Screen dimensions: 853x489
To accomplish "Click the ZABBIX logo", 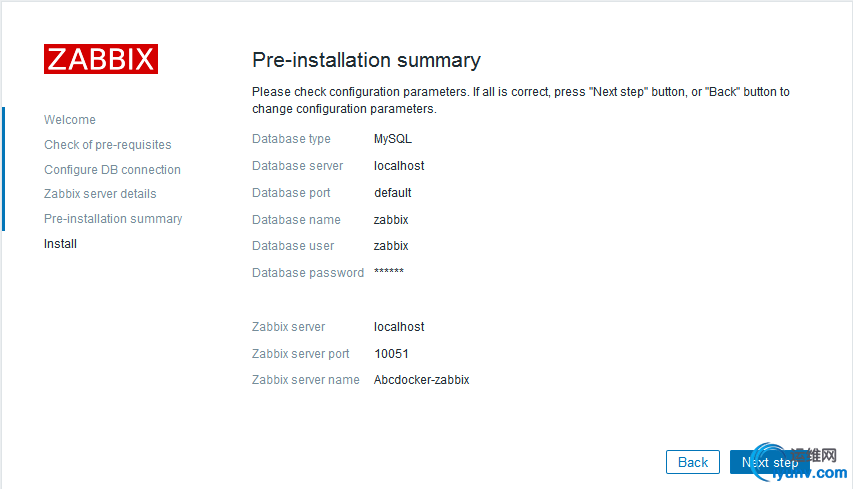I will [x=101, y=59].
